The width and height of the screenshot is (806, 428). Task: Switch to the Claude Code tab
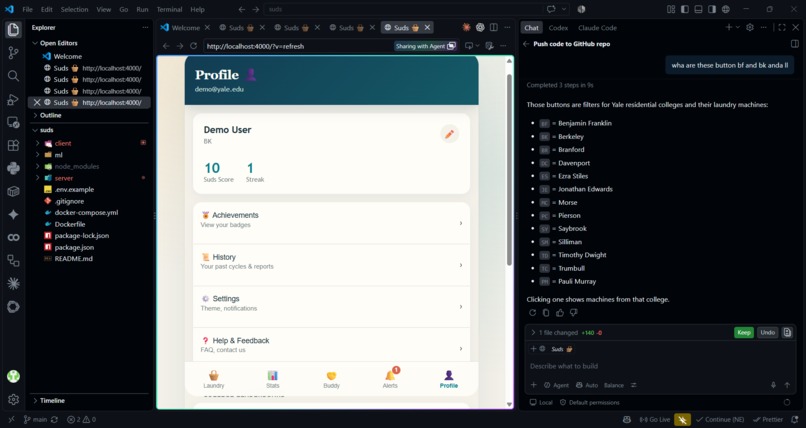[x=597, y=28]
